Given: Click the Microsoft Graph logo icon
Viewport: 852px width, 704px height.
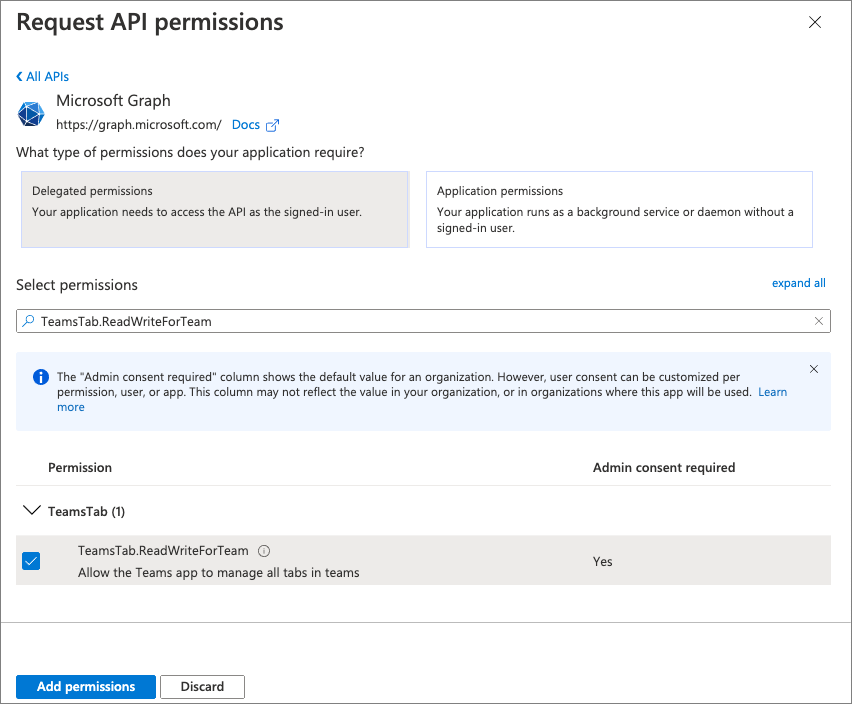Looking at the screenshot, I should [31, 114].
